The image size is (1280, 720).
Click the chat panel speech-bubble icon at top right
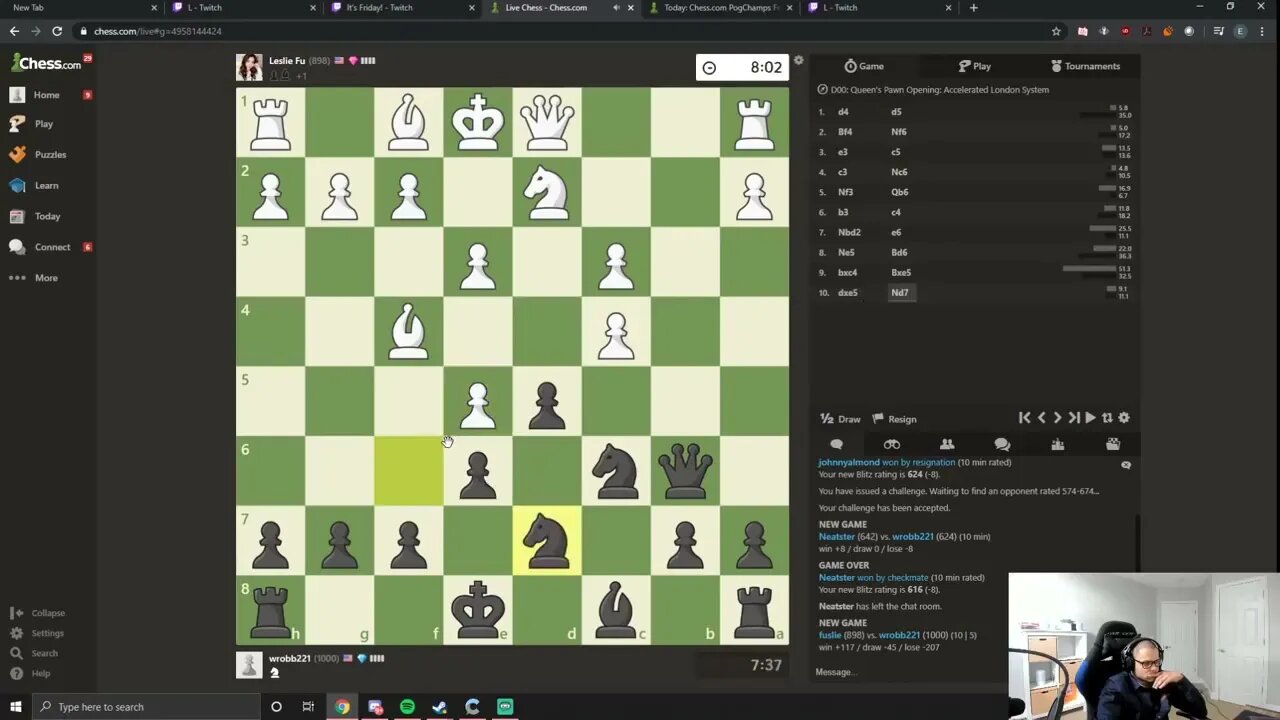tap(1126, 465)
